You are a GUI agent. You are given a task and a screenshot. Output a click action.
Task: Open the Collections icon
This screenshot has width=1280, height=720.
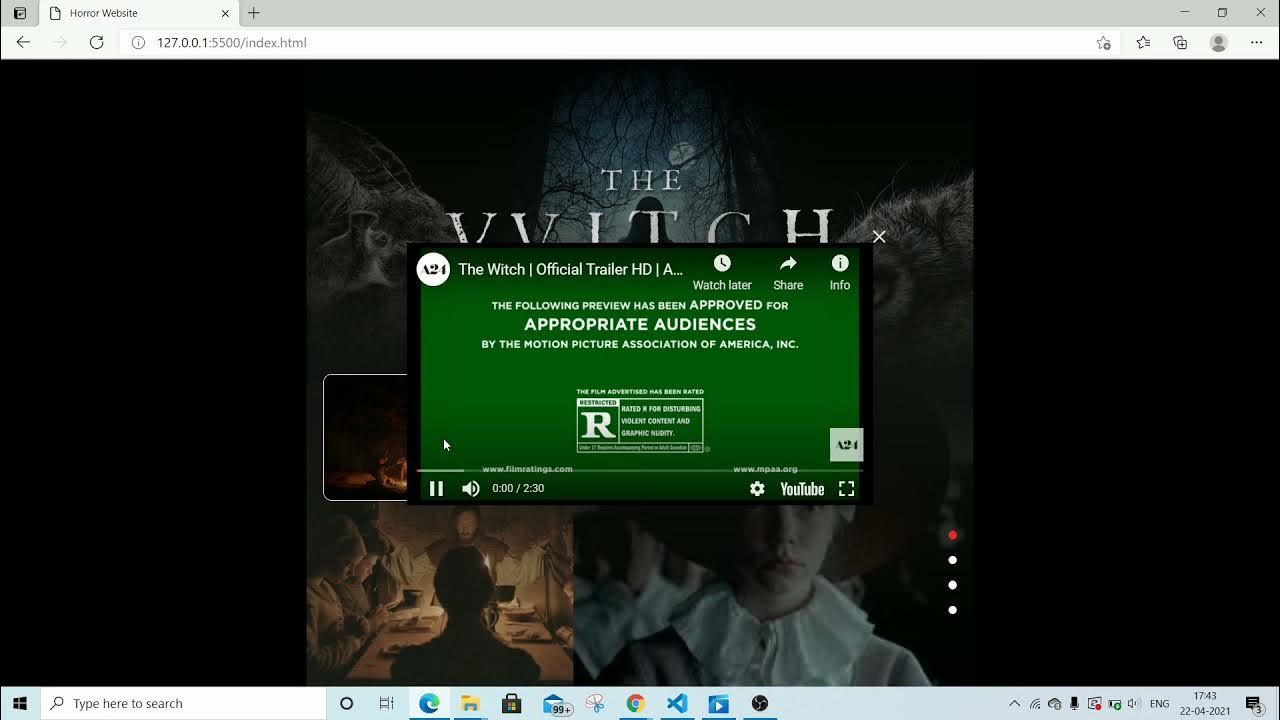[1180, 42]
